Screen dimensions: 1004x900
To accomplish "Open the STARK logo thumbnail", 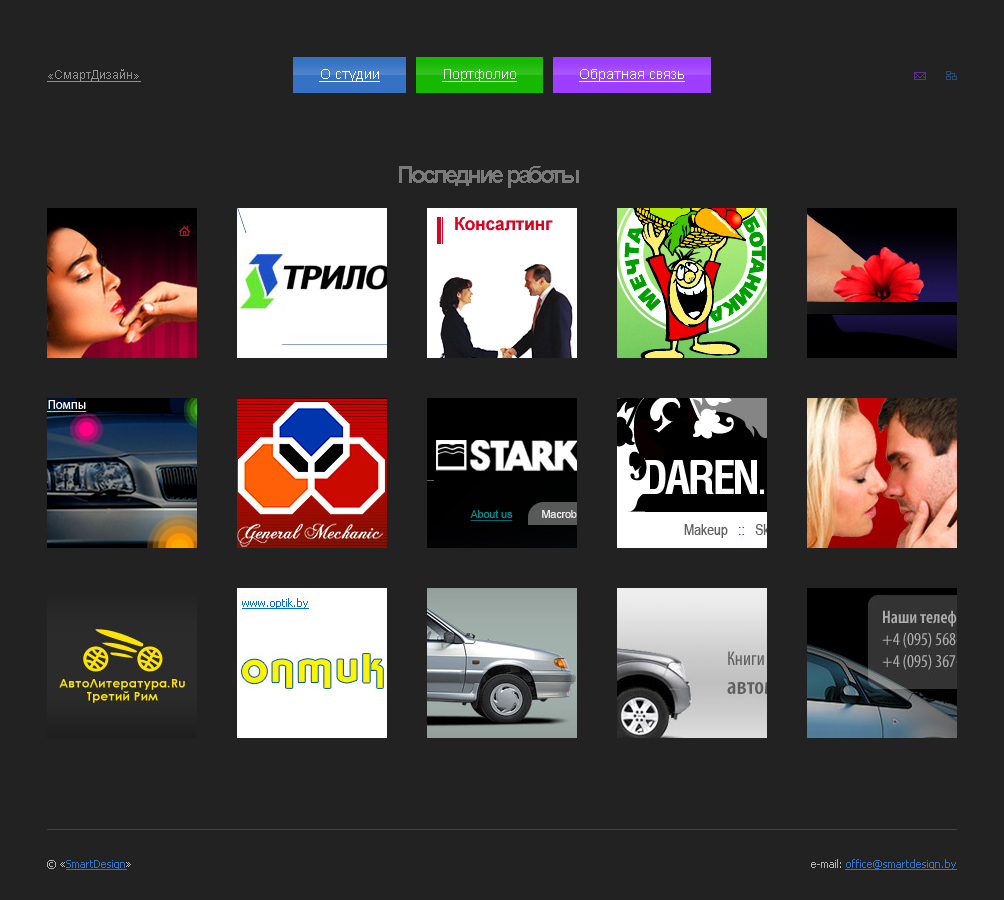I will (502, 473).
